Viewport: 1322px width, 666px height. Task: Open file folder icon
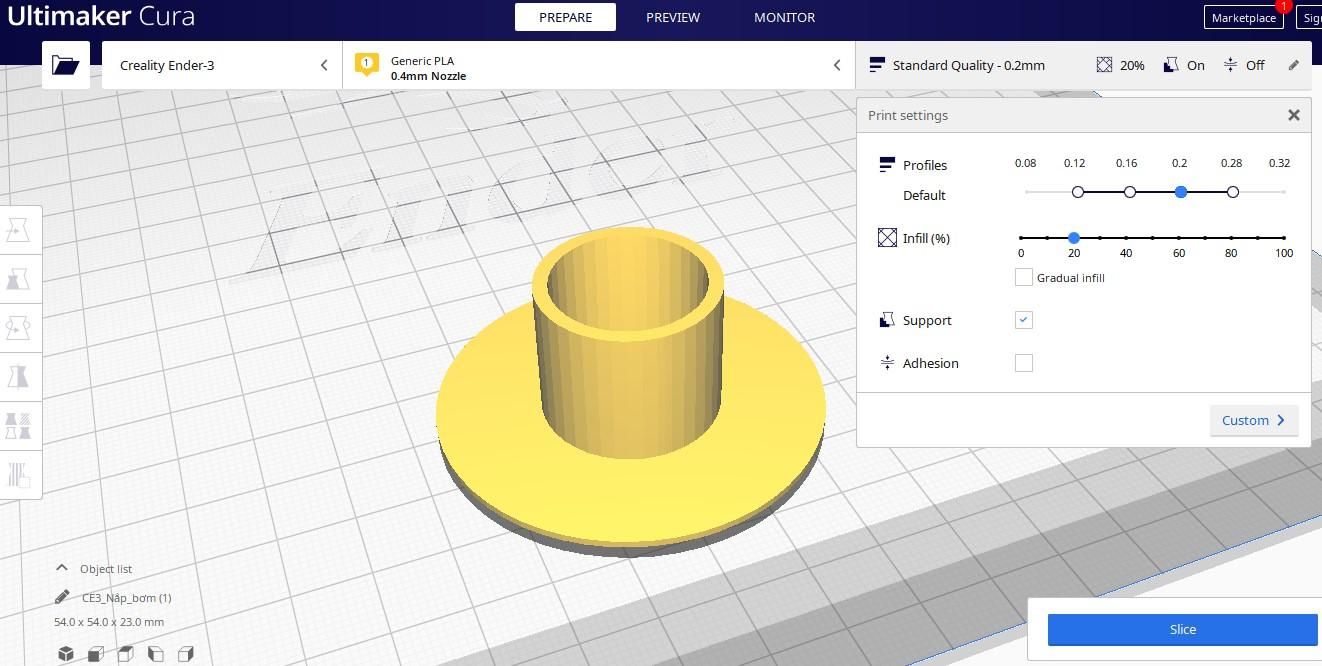66,65
